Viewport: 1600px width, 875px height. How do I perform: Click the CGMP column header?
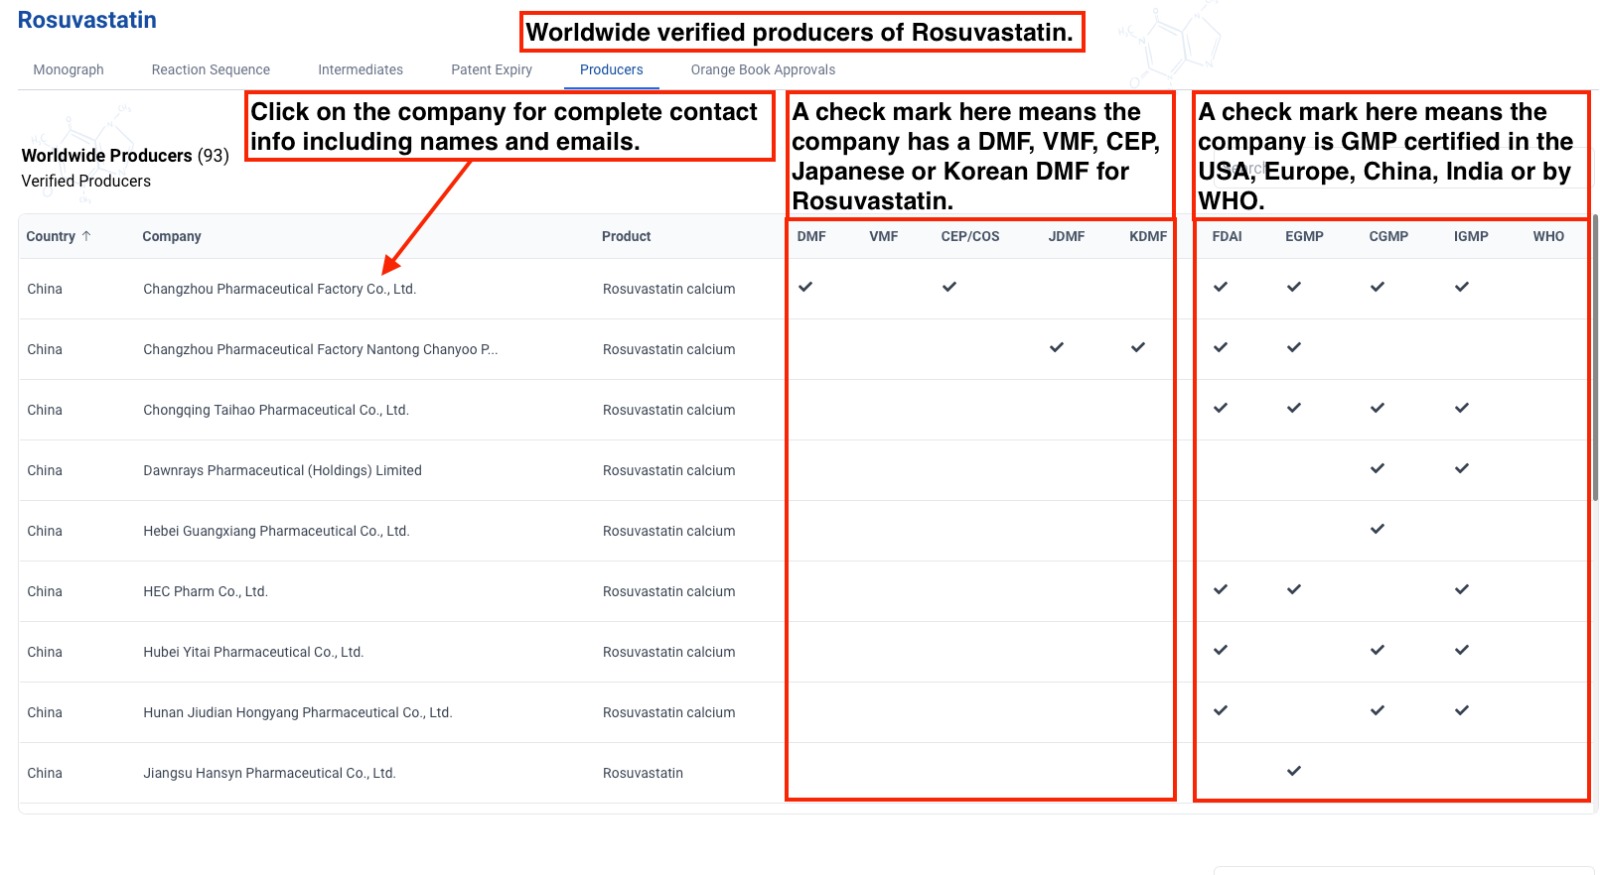(x=1388, y=236)
